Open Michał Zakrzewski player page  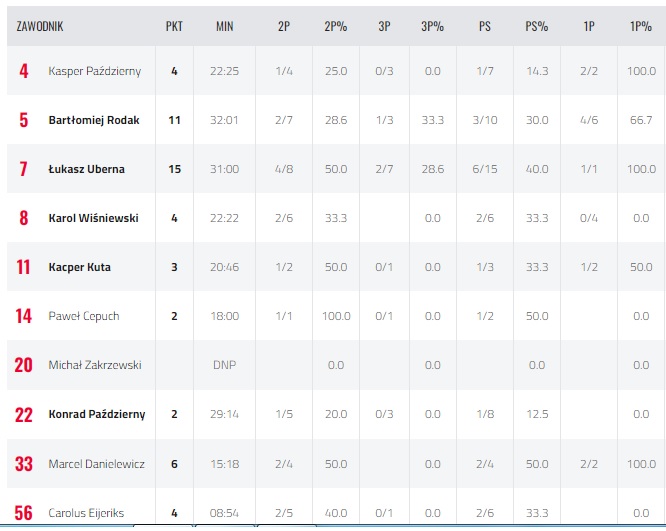pos(95,365)
